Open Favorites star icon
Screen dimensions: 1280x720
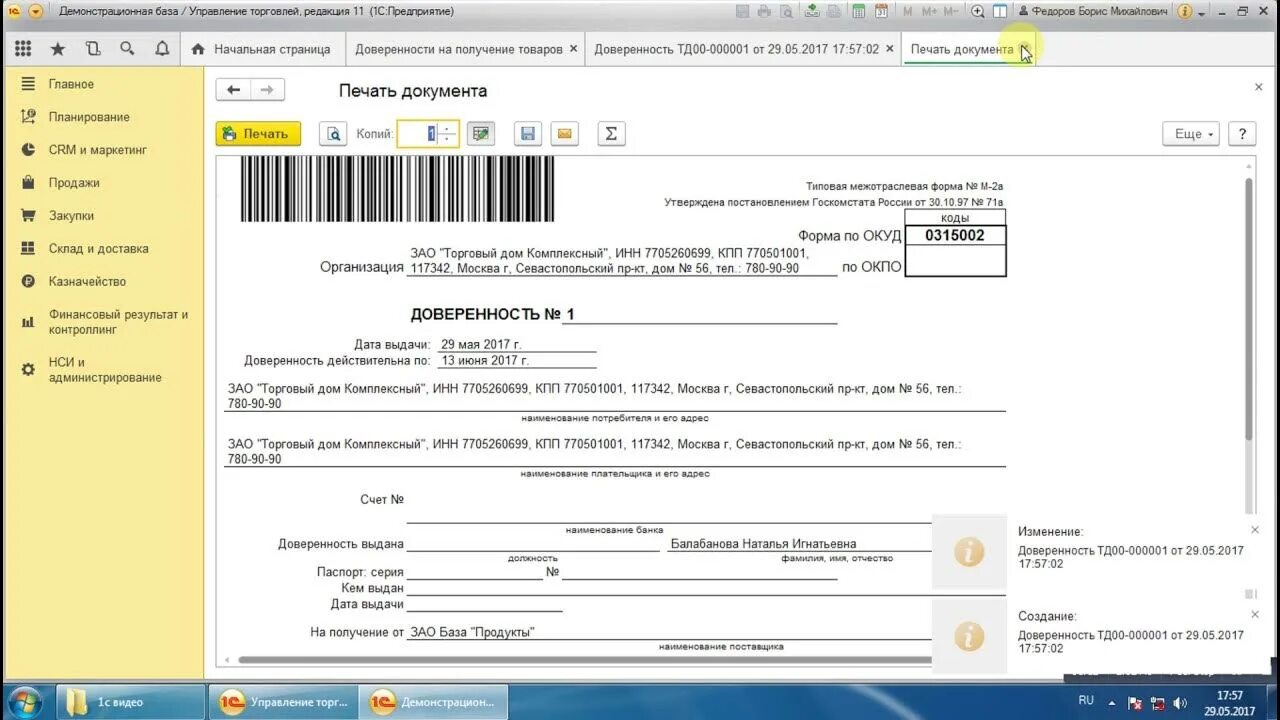[x=58, y=49]
